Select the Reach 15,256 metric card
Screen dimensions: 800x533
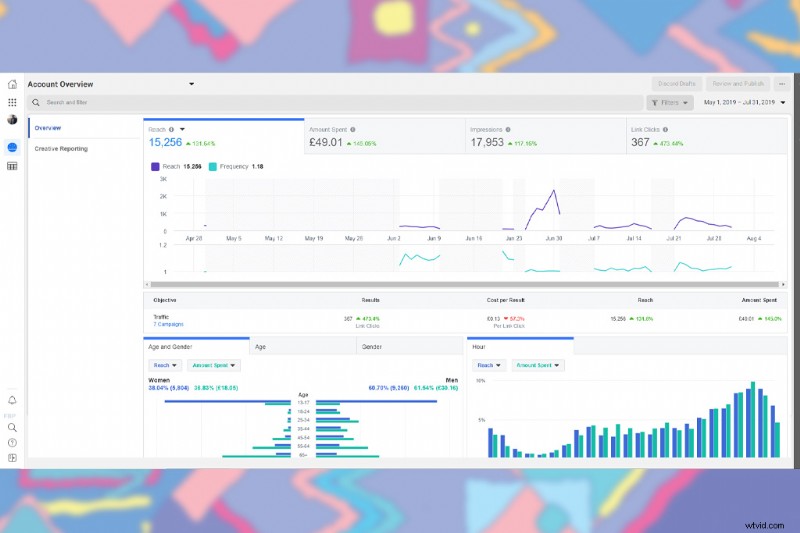pos(224,136)
